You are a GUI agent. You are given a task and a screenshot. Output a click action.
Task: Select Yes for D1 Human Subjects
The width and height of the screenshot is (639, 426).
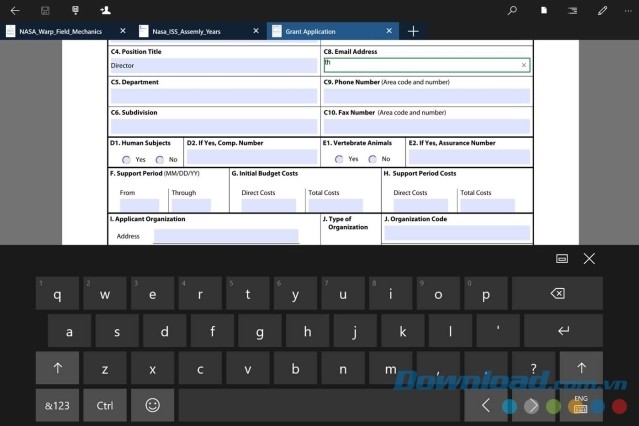126,159
